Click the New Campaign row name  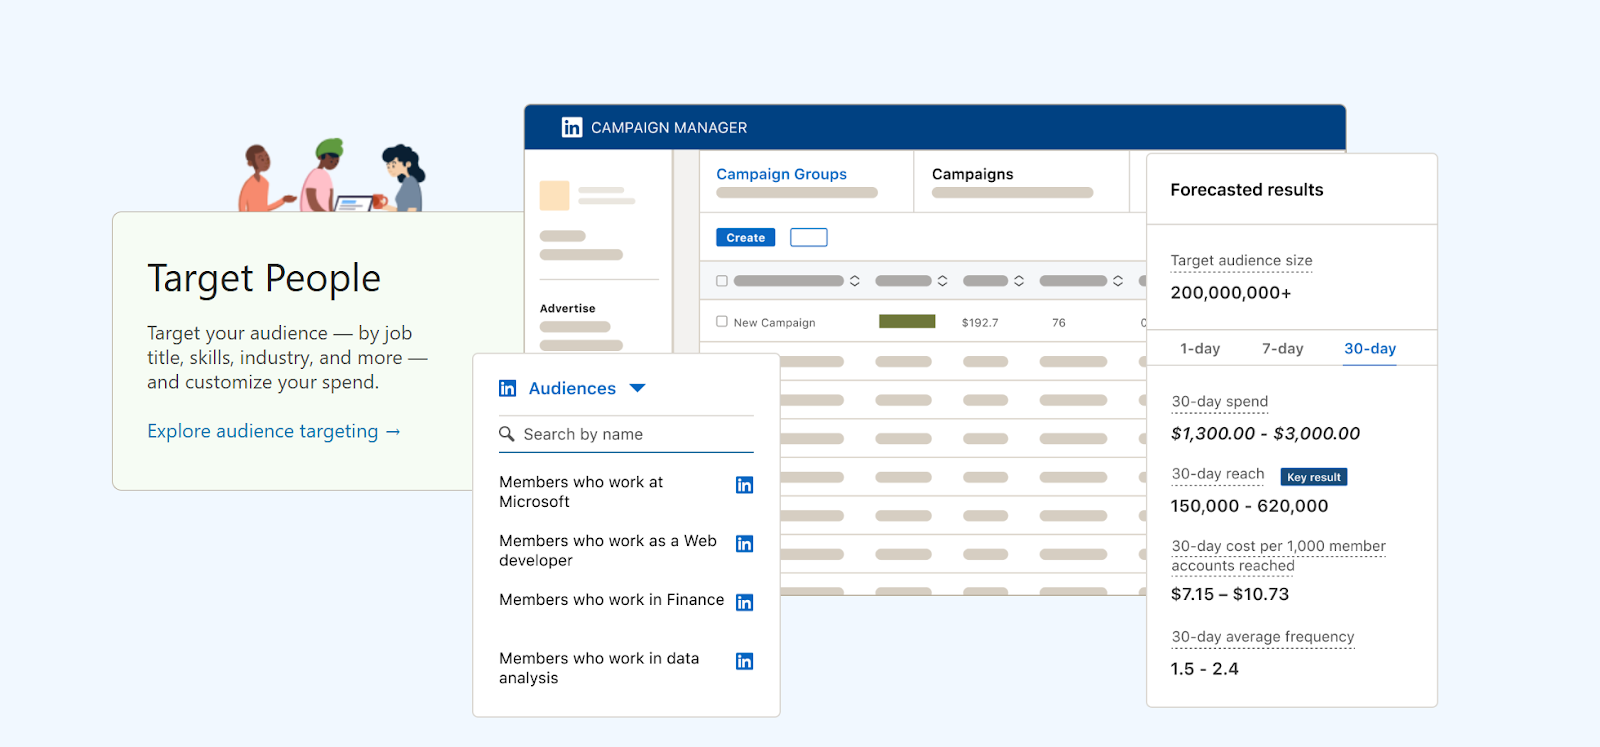[x=774, y=323]
